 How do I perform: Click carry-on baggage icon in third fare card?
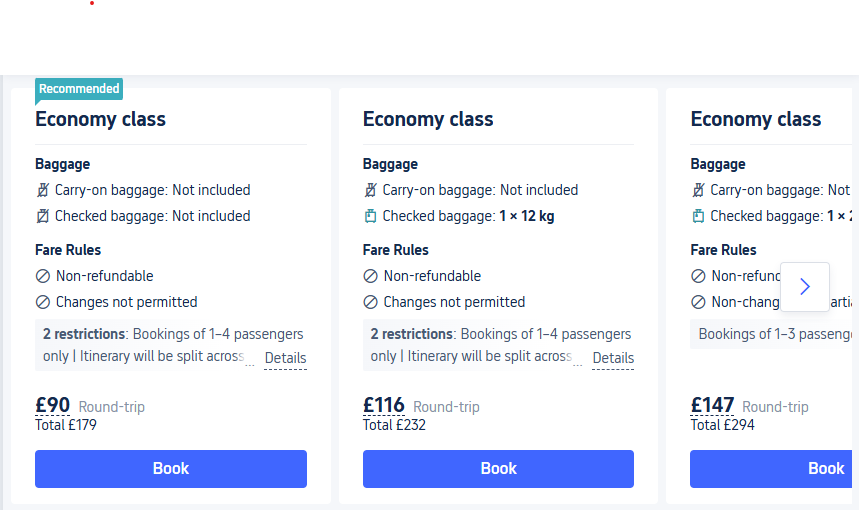click(x=698, y=190)
